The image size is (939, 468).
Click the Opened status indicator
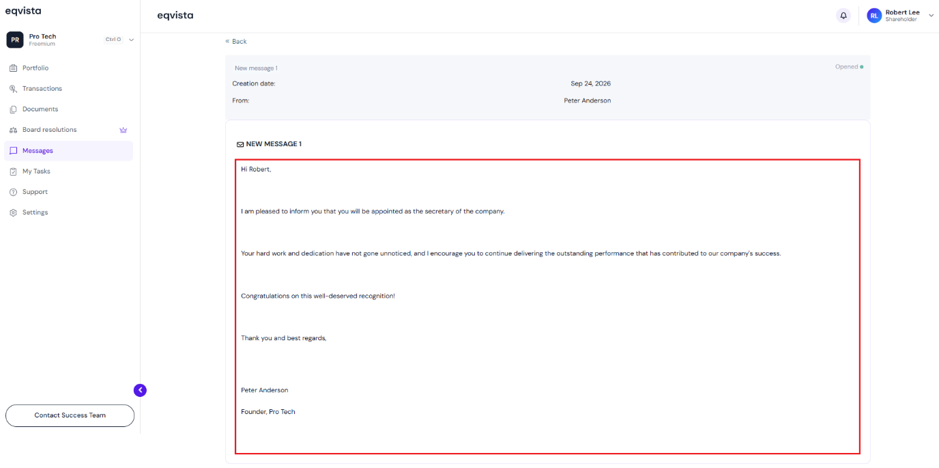849,67
